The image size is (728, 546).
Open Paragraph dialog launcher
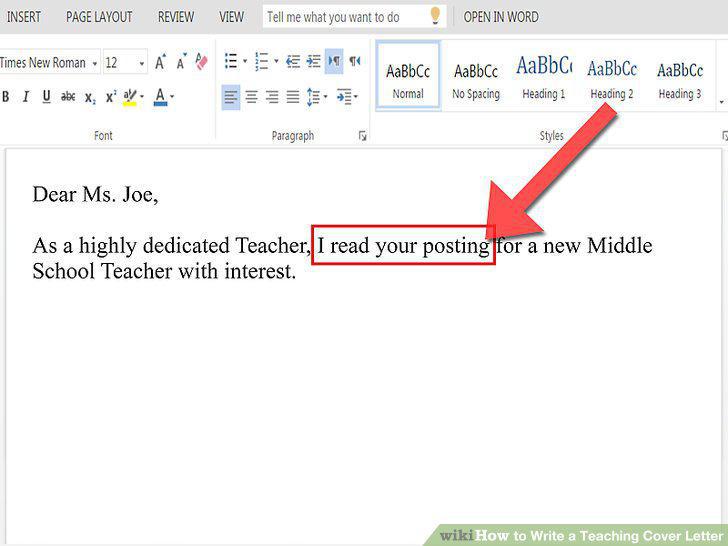(363, 136)
